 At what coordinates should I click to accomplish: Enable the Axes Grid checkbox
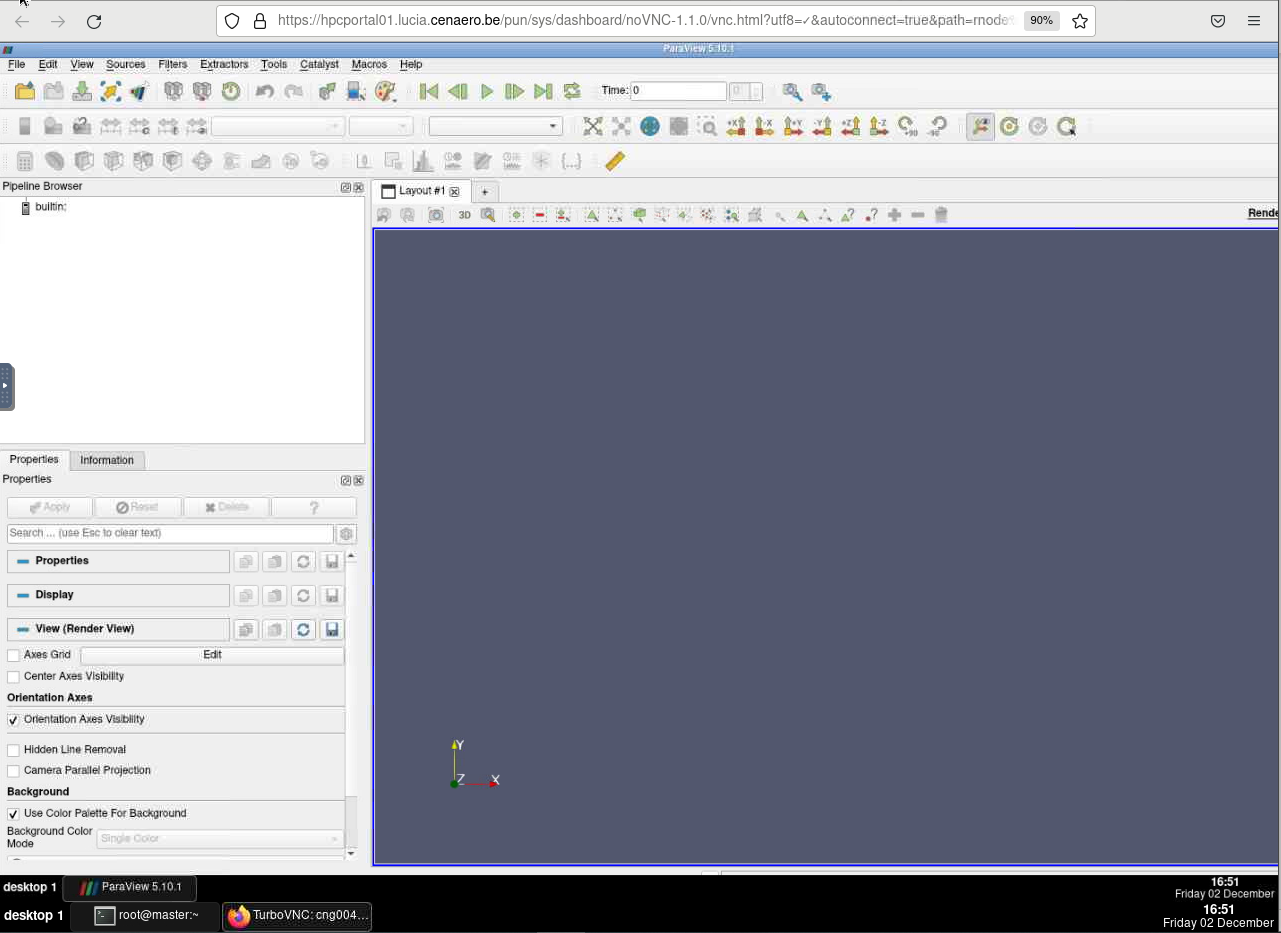(x=13, y=656)
